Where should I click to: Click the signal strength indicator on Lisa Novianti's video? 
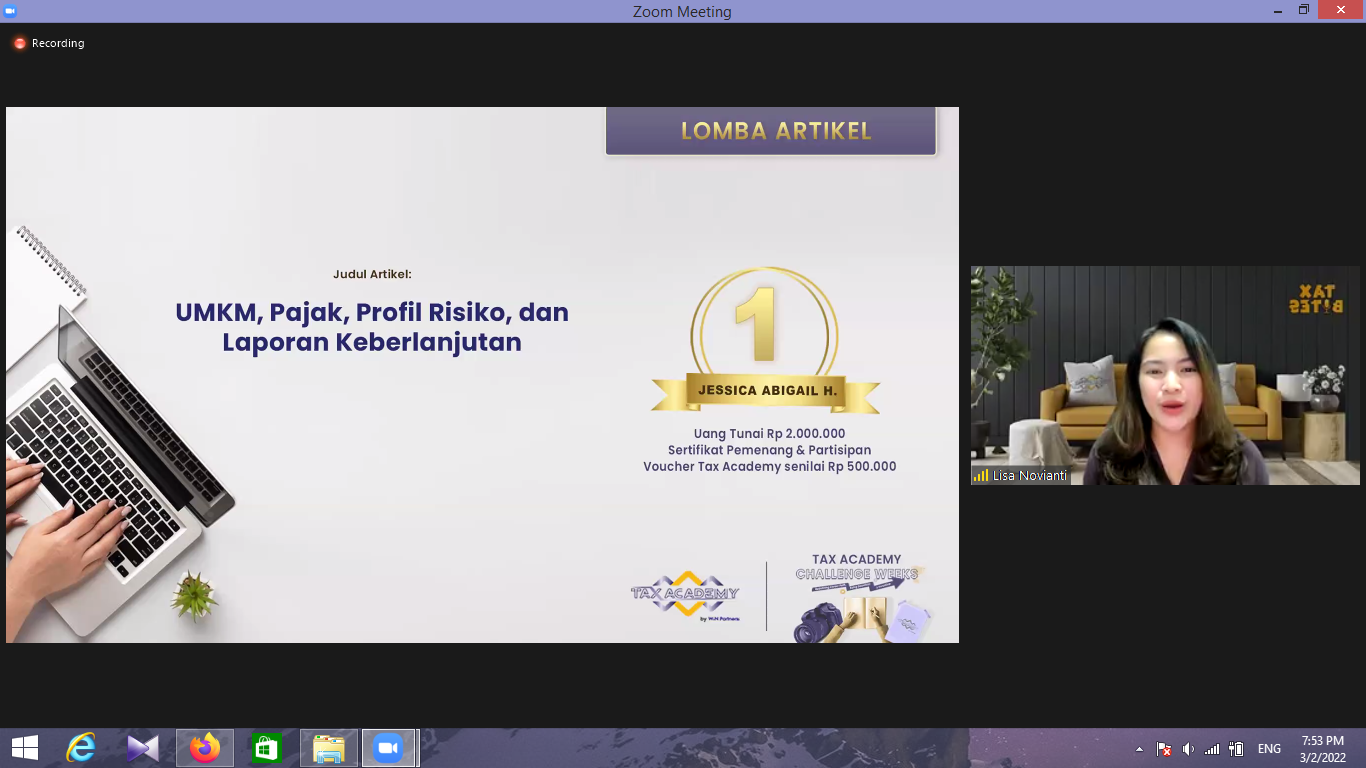pyautogui.click(x=979, y=476)
